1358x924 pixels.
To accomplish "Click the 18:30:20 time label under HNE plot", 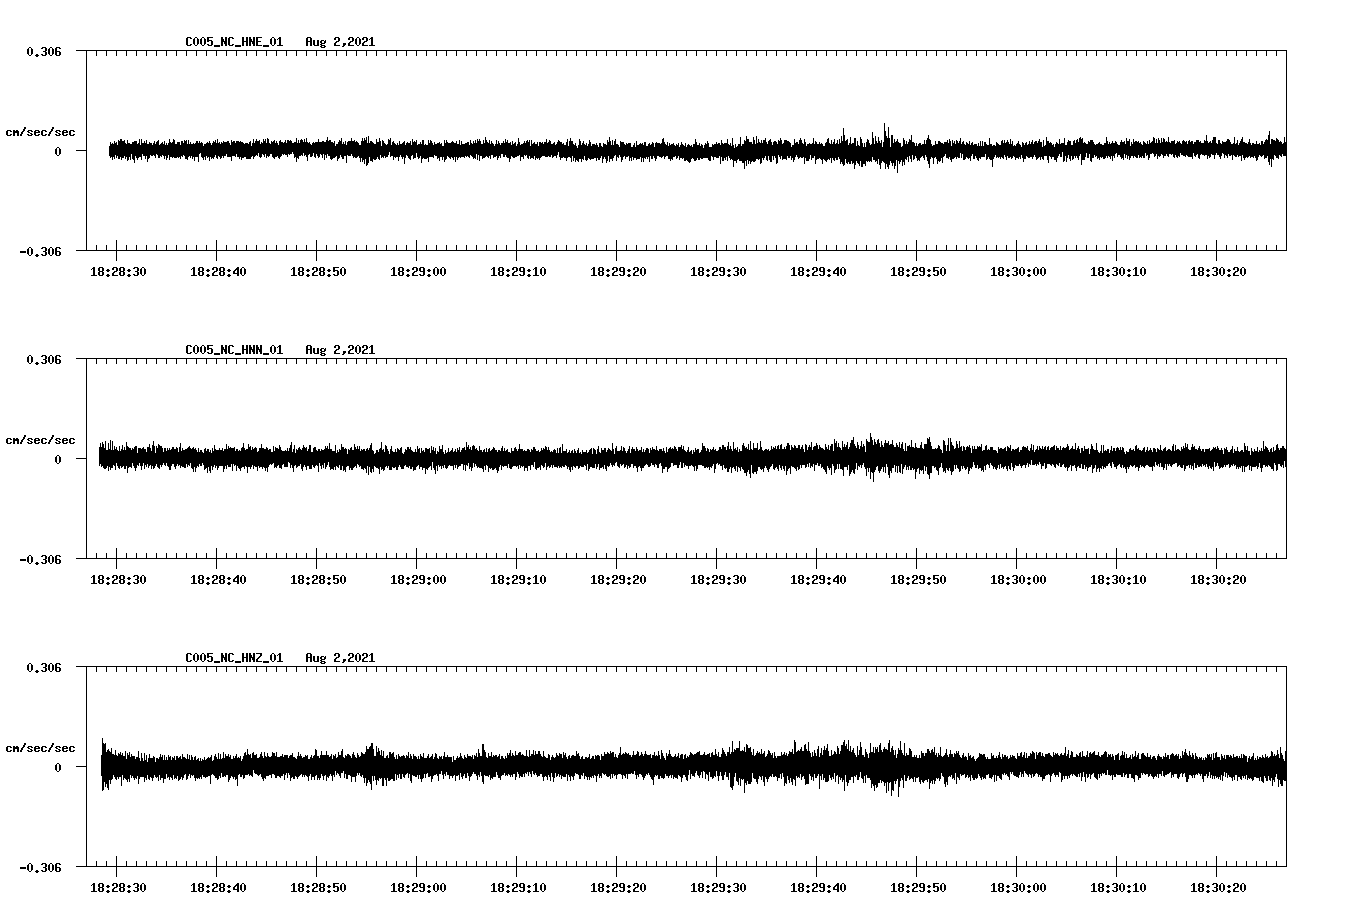I will (x=1218, y=271).
